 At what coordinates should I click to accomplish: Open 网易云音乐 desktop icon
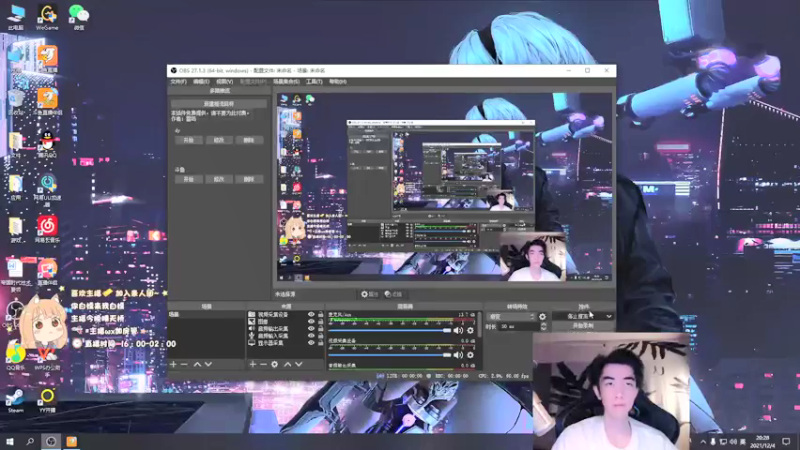point(47,229)
